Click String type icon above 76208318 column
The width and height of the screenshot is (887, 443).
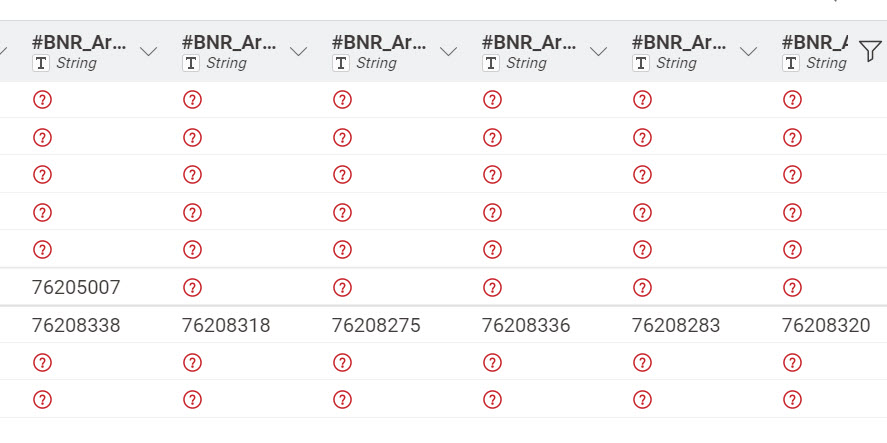[x=191, y=63]
